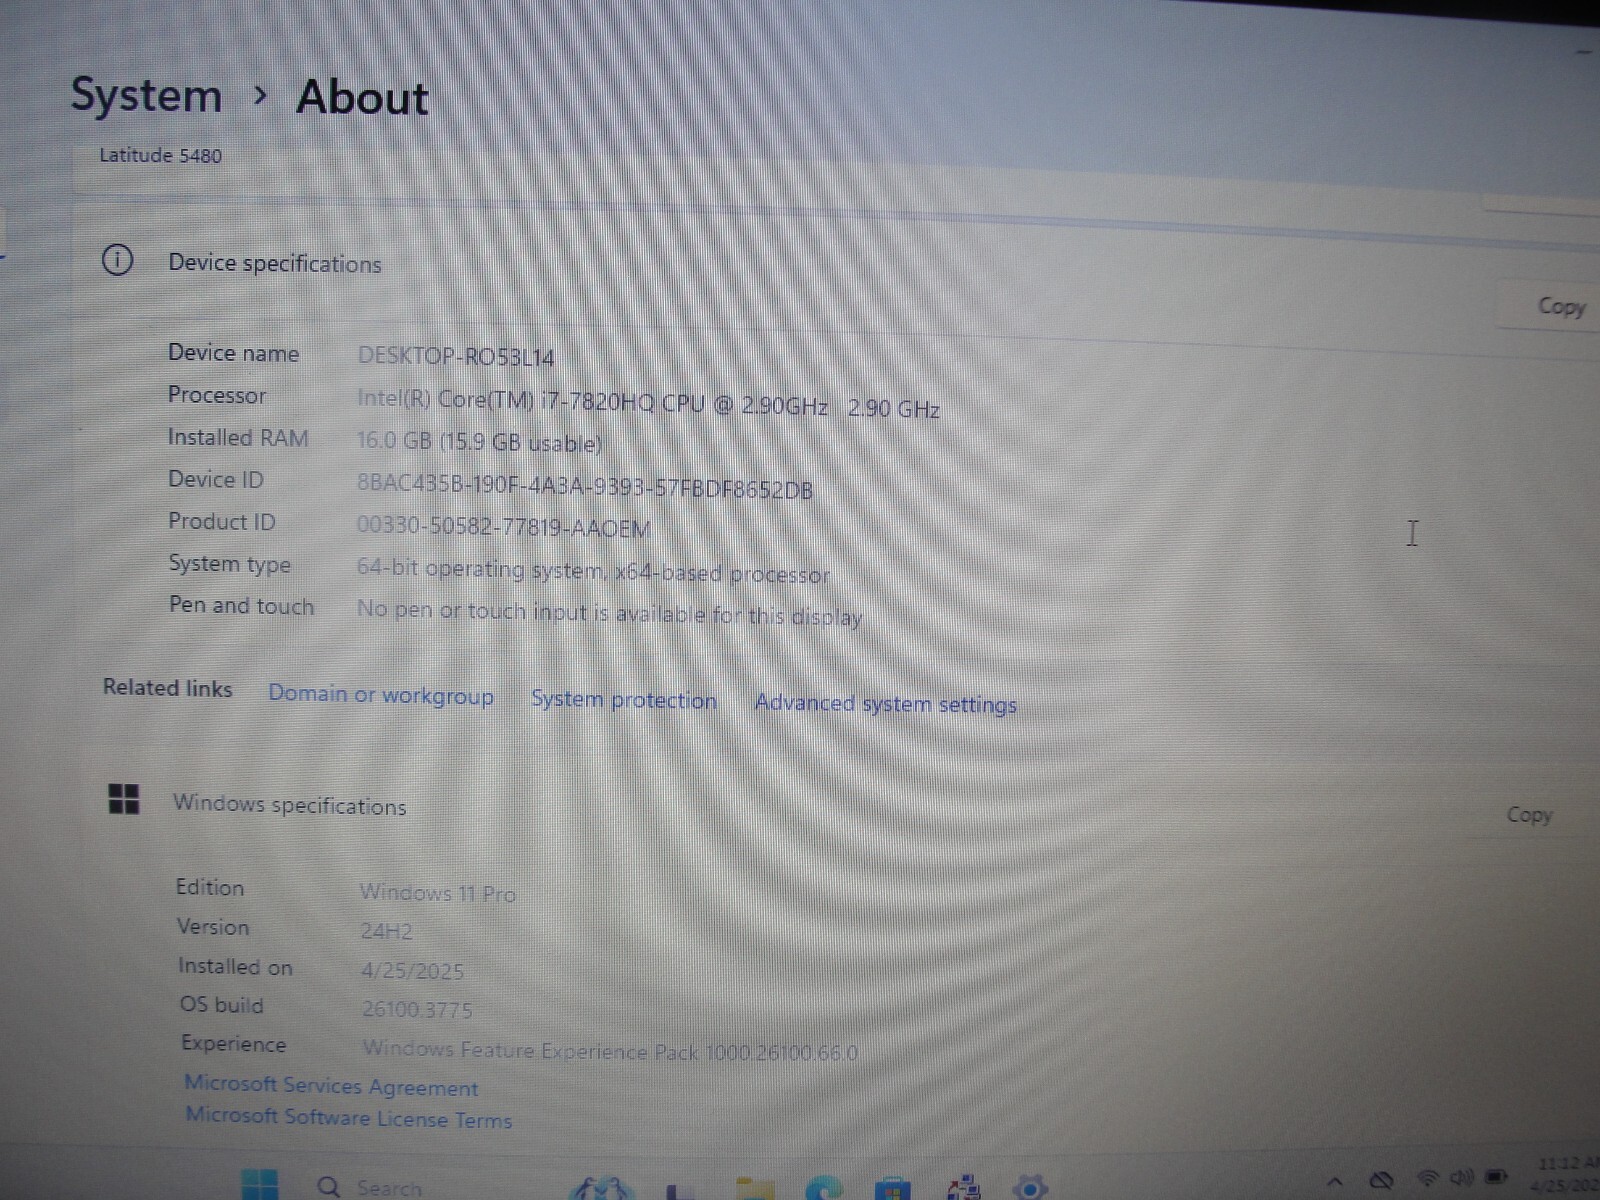Open the Microsoft Services Agreement link
1600x1200 pixels.
(x=331, y=1086)
